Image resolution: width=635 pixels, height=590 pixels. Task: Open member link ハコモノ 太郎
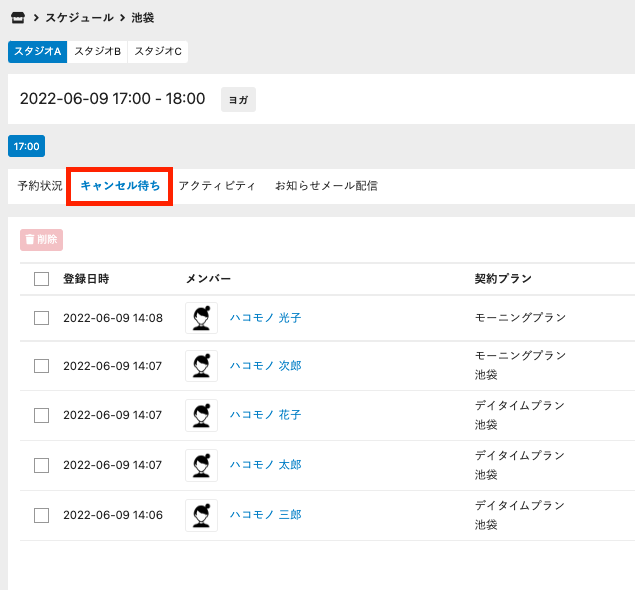pyautogui.click(x=265, y=465)
